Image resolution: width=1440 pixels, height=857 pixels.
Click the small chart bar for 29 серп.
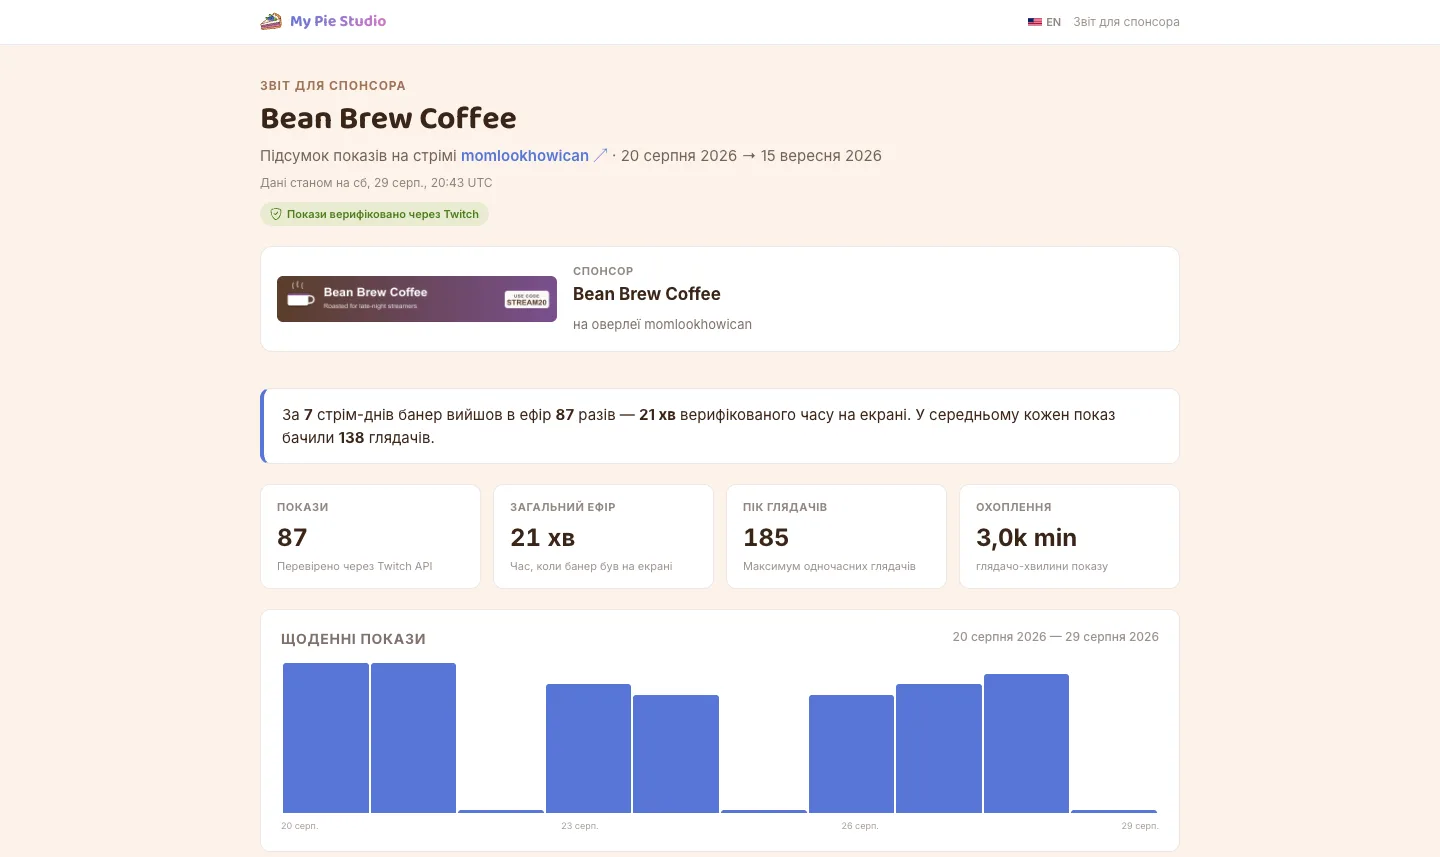pyautogui.click(x=1114, y=811)
